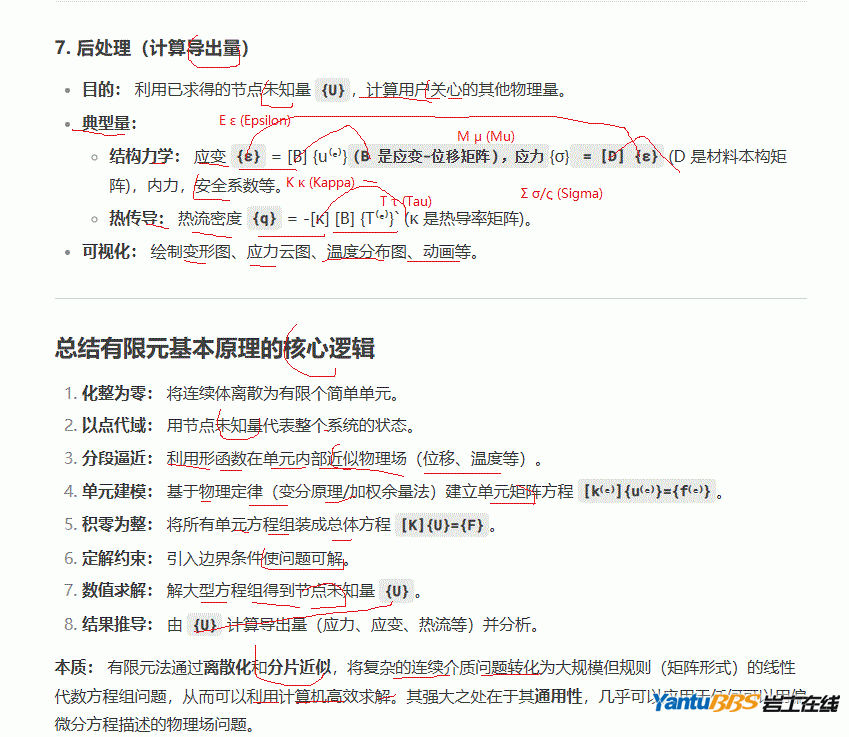Click the red "M μ (Mu)" annotation

point(486,136)
